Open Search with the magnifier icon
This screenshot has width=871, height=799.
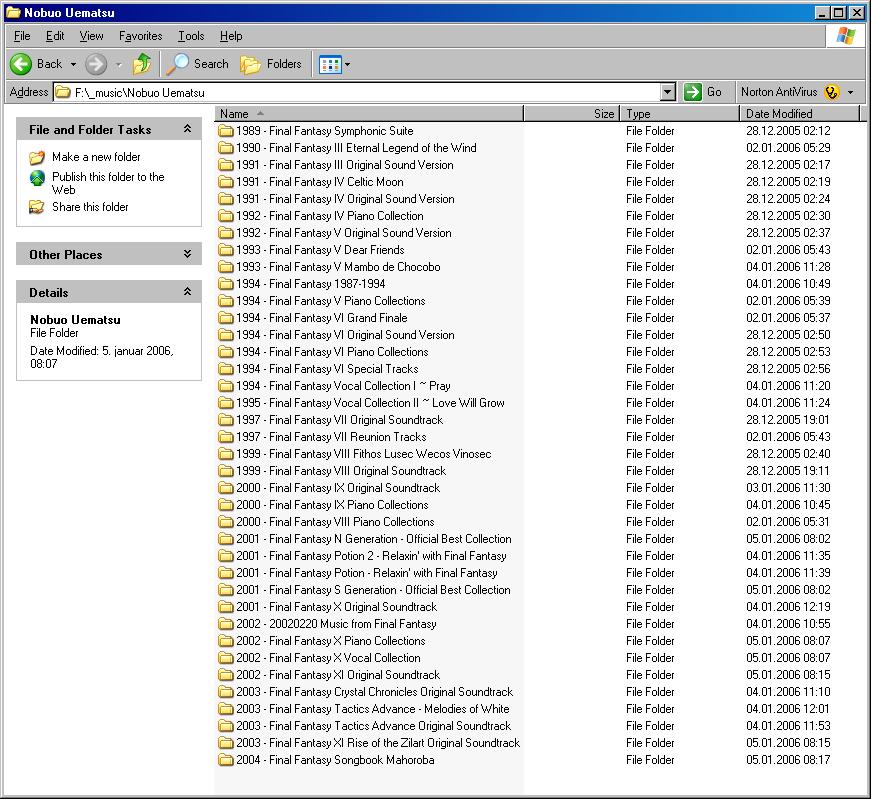pyautogui.click(x=178, y=64)
